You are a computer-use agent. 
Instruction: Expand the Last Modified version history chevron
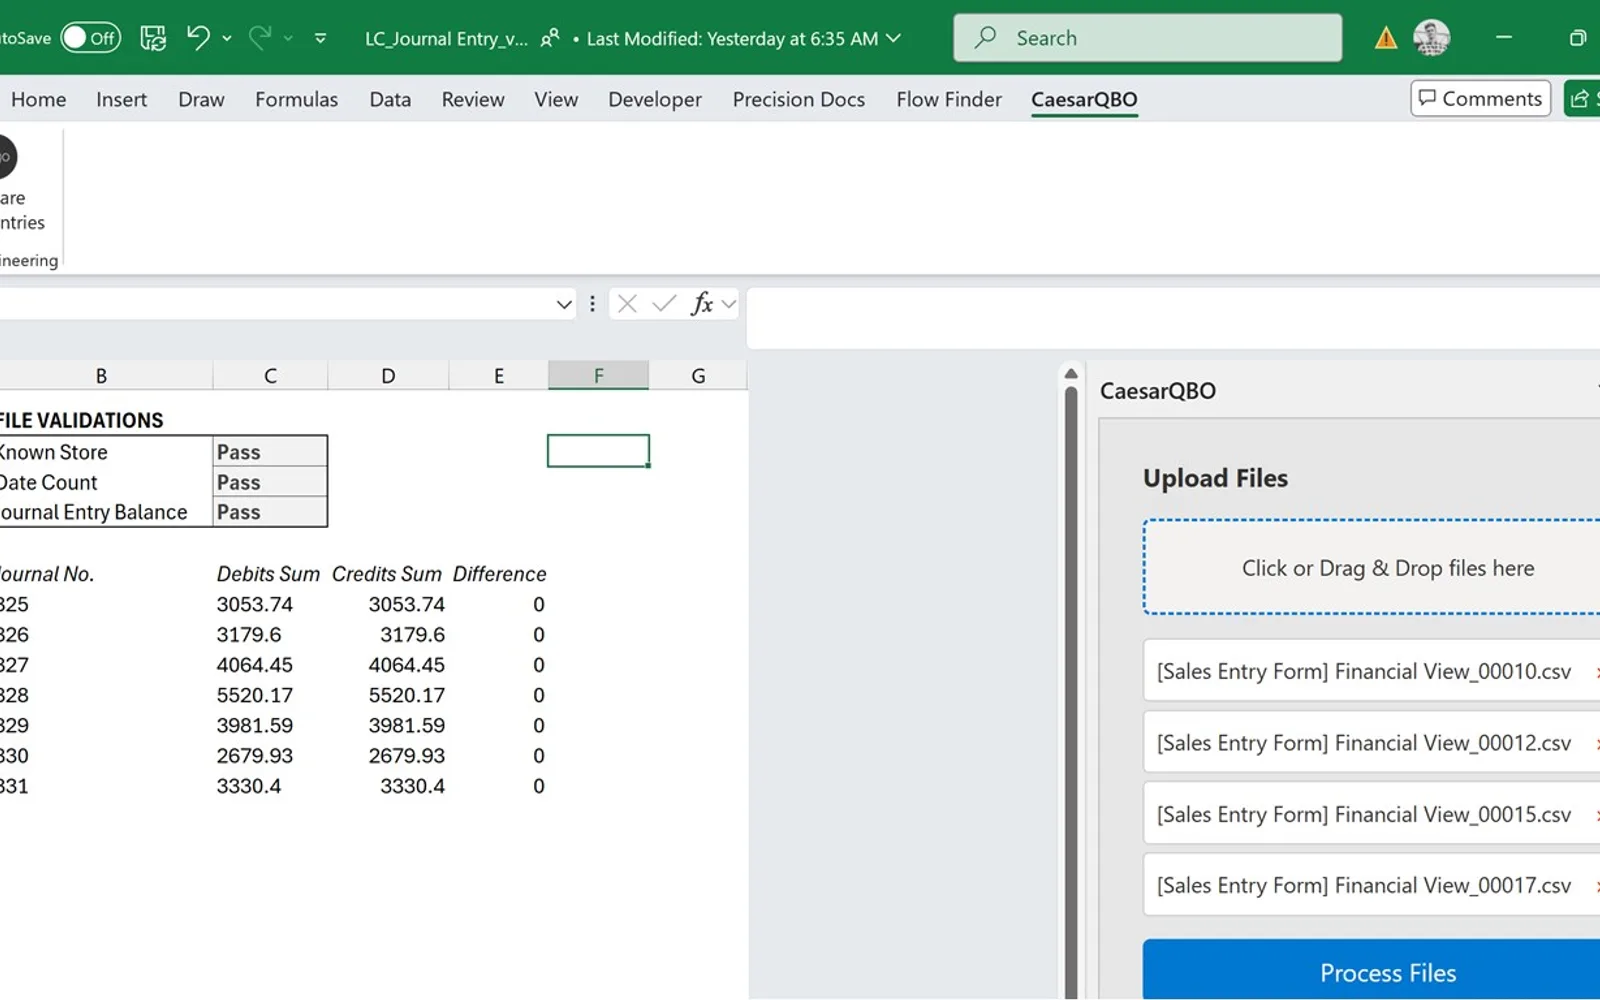click(893, 38)
